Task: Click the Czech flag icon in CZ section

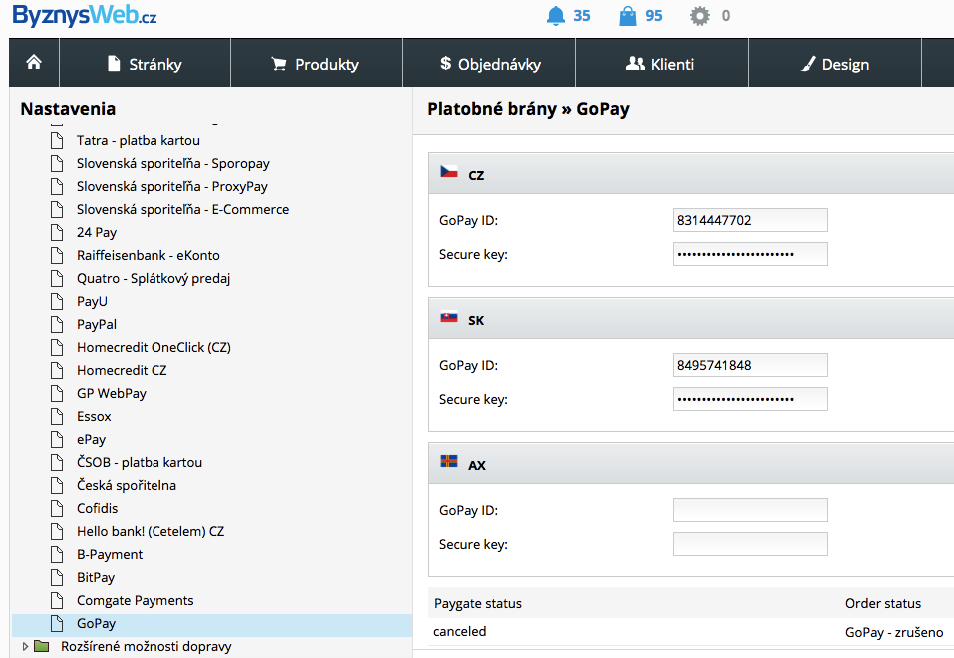Action: click(449, 173)
